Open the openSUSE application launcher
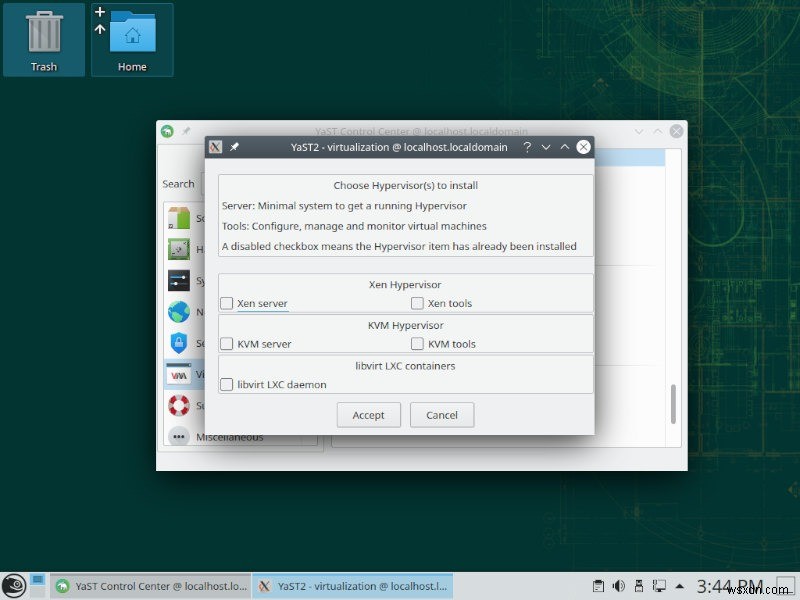Screen dimensions: 800x600 (14, 586)
